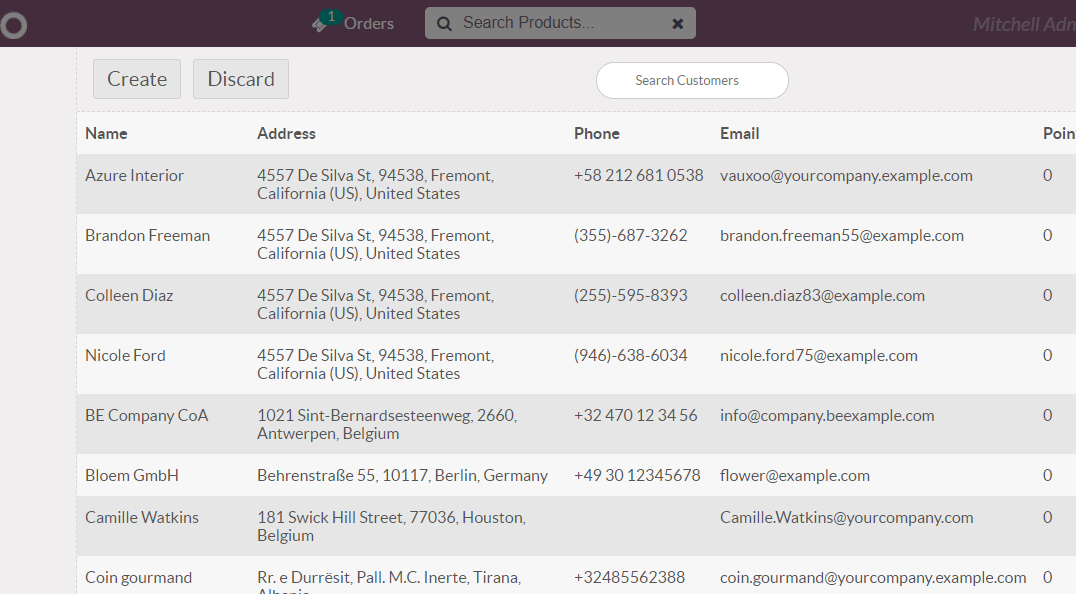Select customer Coin gourmand

(x=139, y=578)
